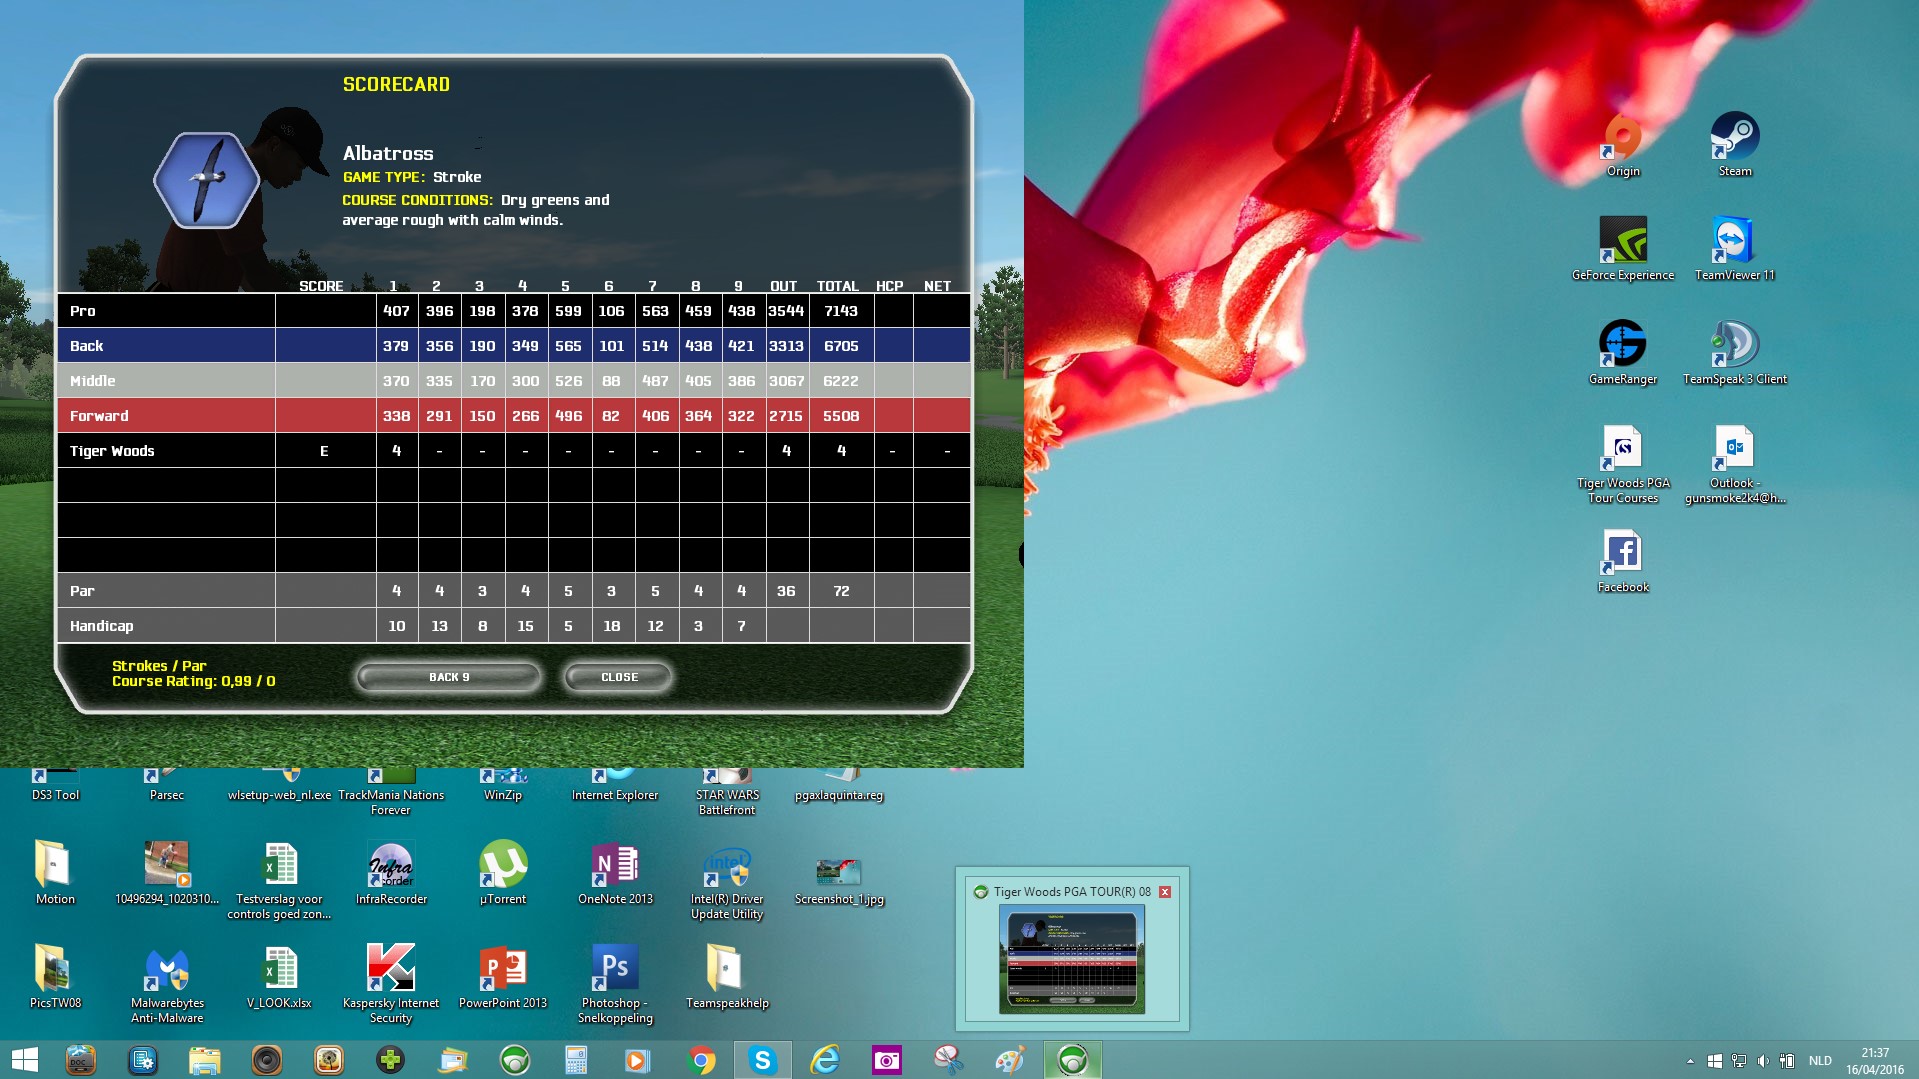This screenshot has width=1919, height=1079.
Task: Open the Snipping Tool from taskbar
Action: 948,1060
